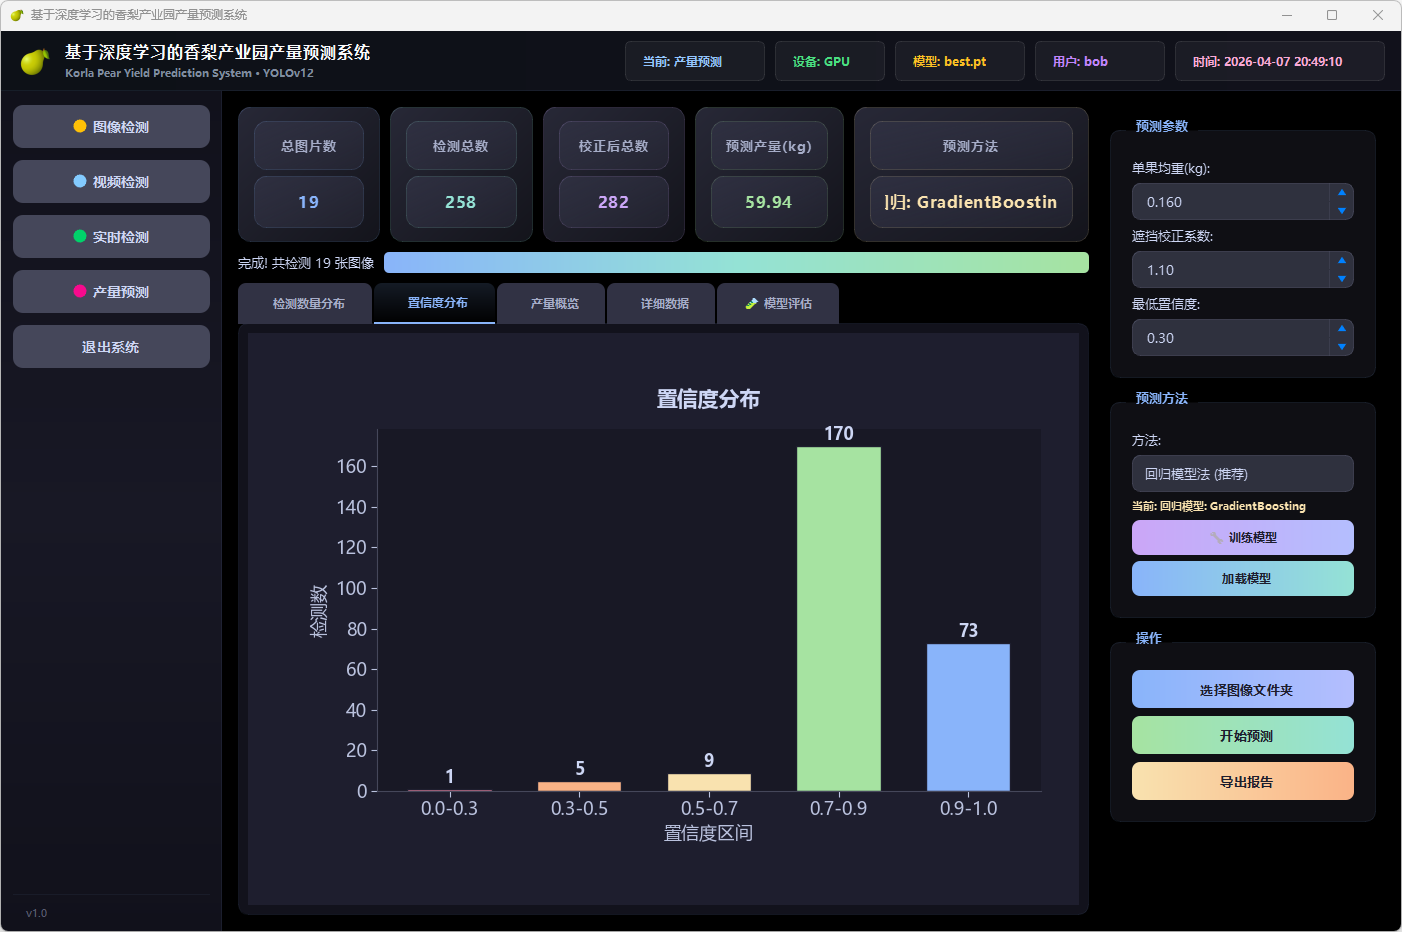Click the 训练模型 wrench icon button
The height and width of the screenshot is (932, 1402).
click(1242, 538)
